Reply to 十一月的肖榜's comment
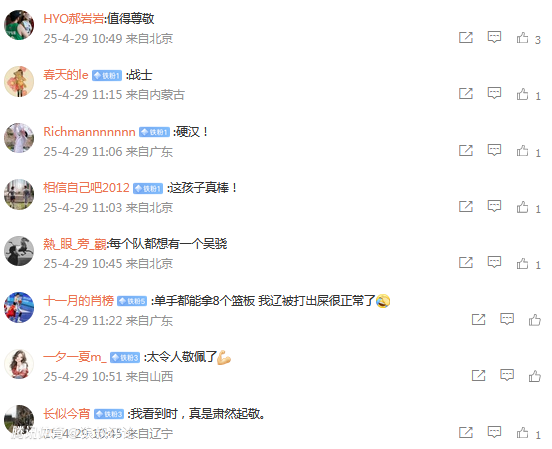Image resolution: width=552 pixels, height=449 pixels. [x=507, y=319]
